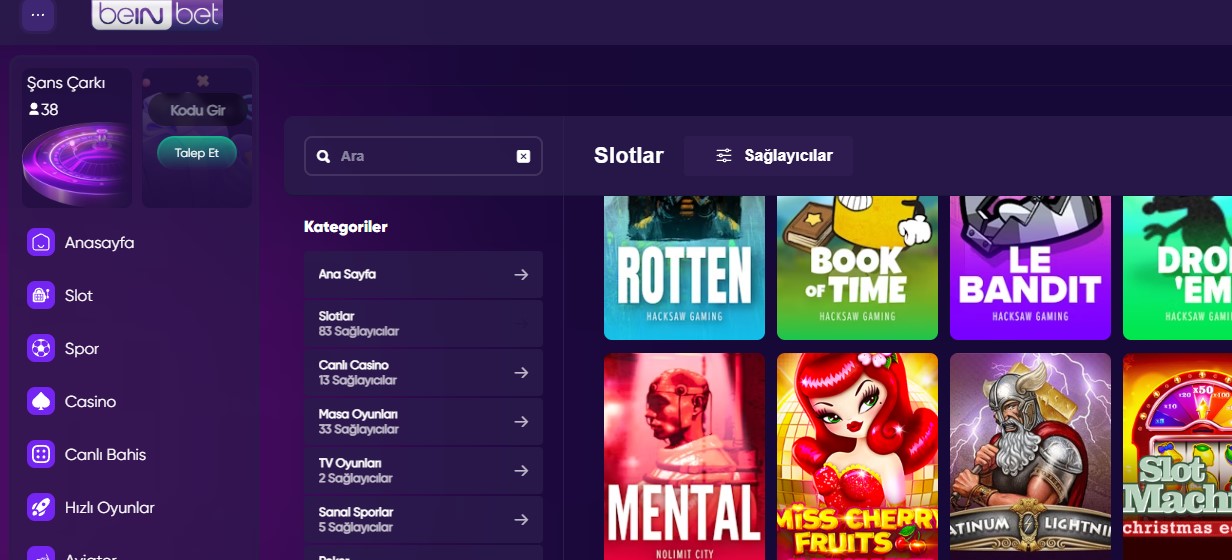Click the Kategoriler heading
The width and height of the screenshot is (1232, 560).
tap(345, 227)
